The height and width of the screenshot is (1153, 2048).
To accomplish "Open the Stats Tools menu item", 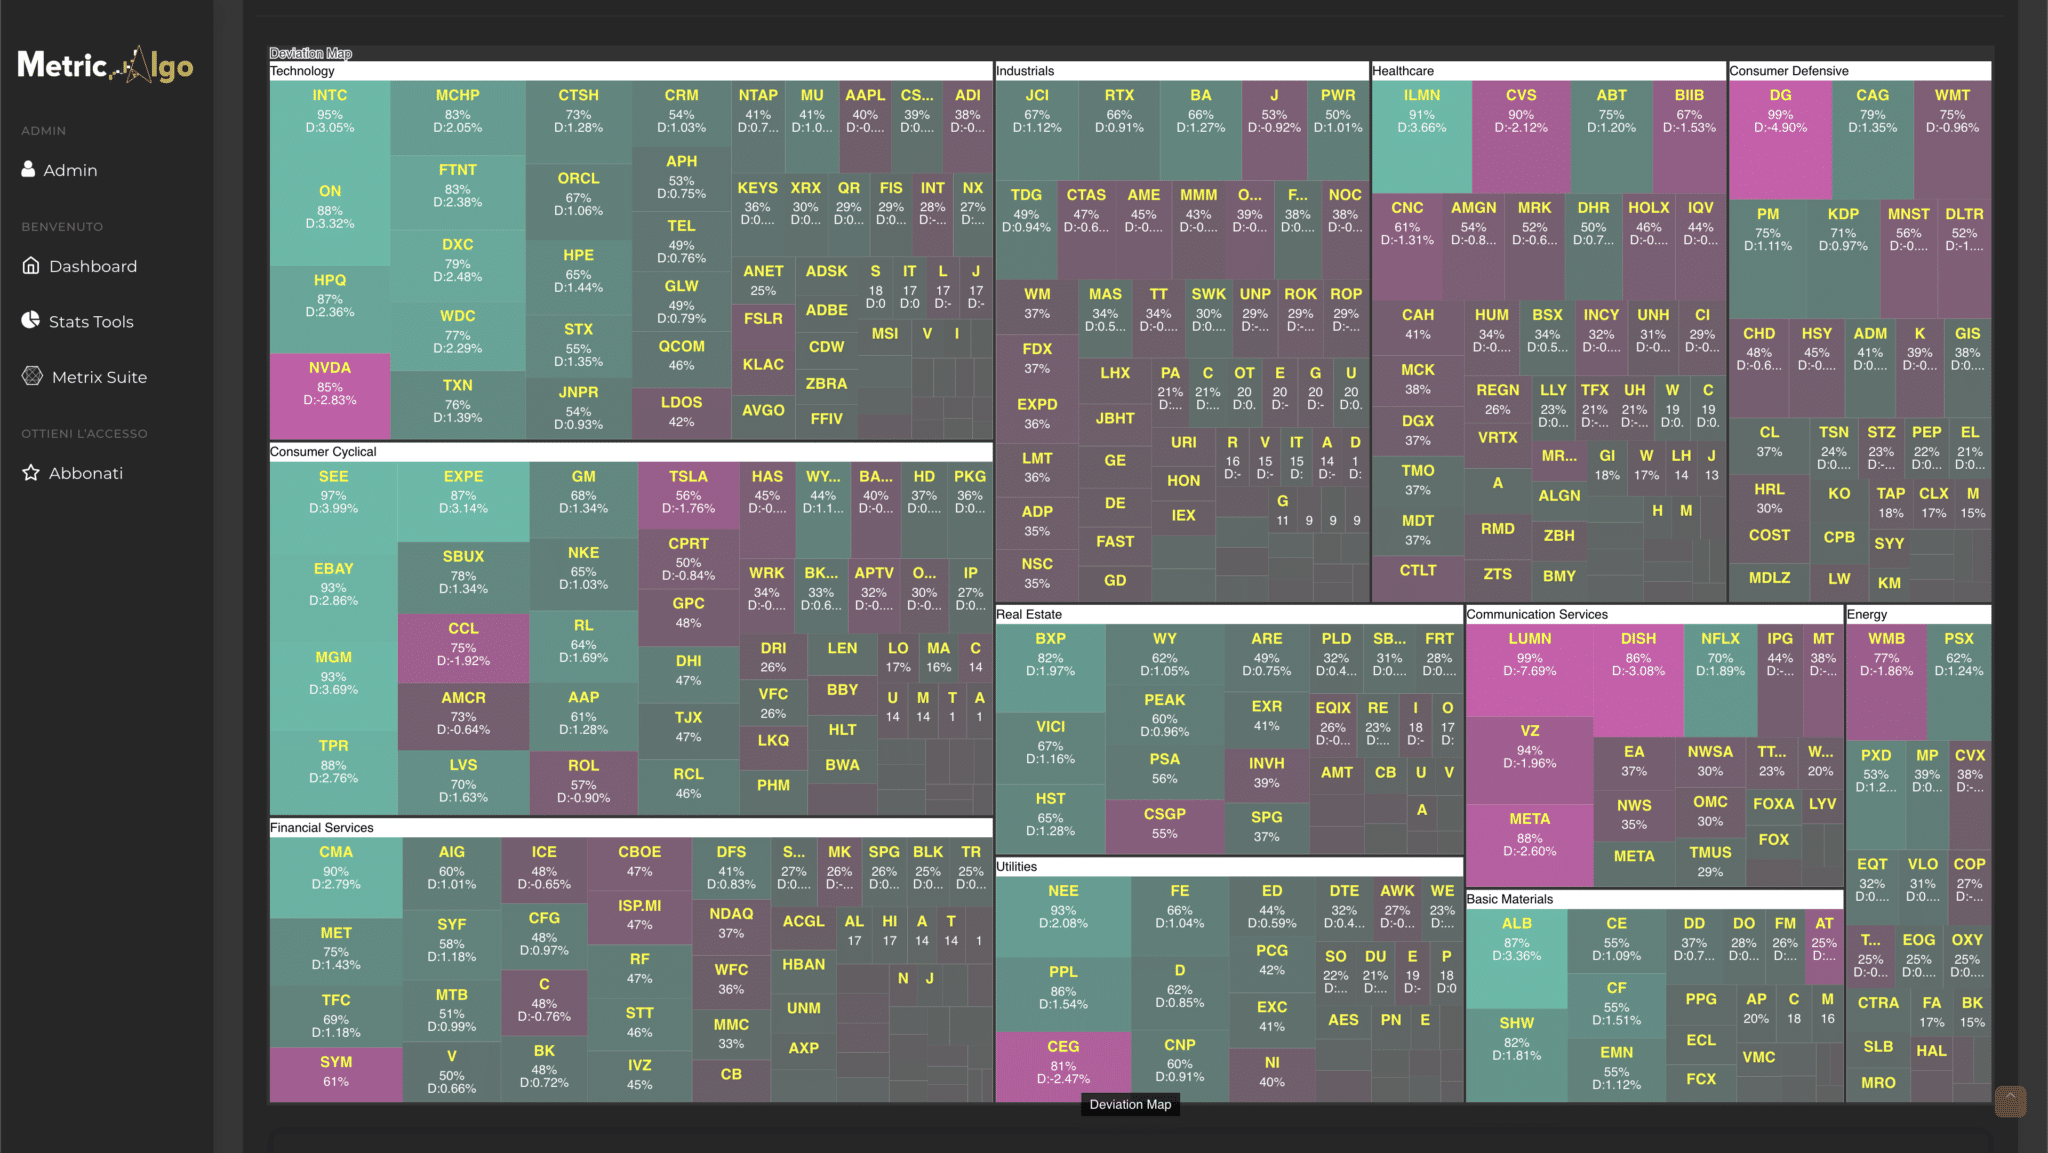I will pyautogui.click(x=90, y=321).
